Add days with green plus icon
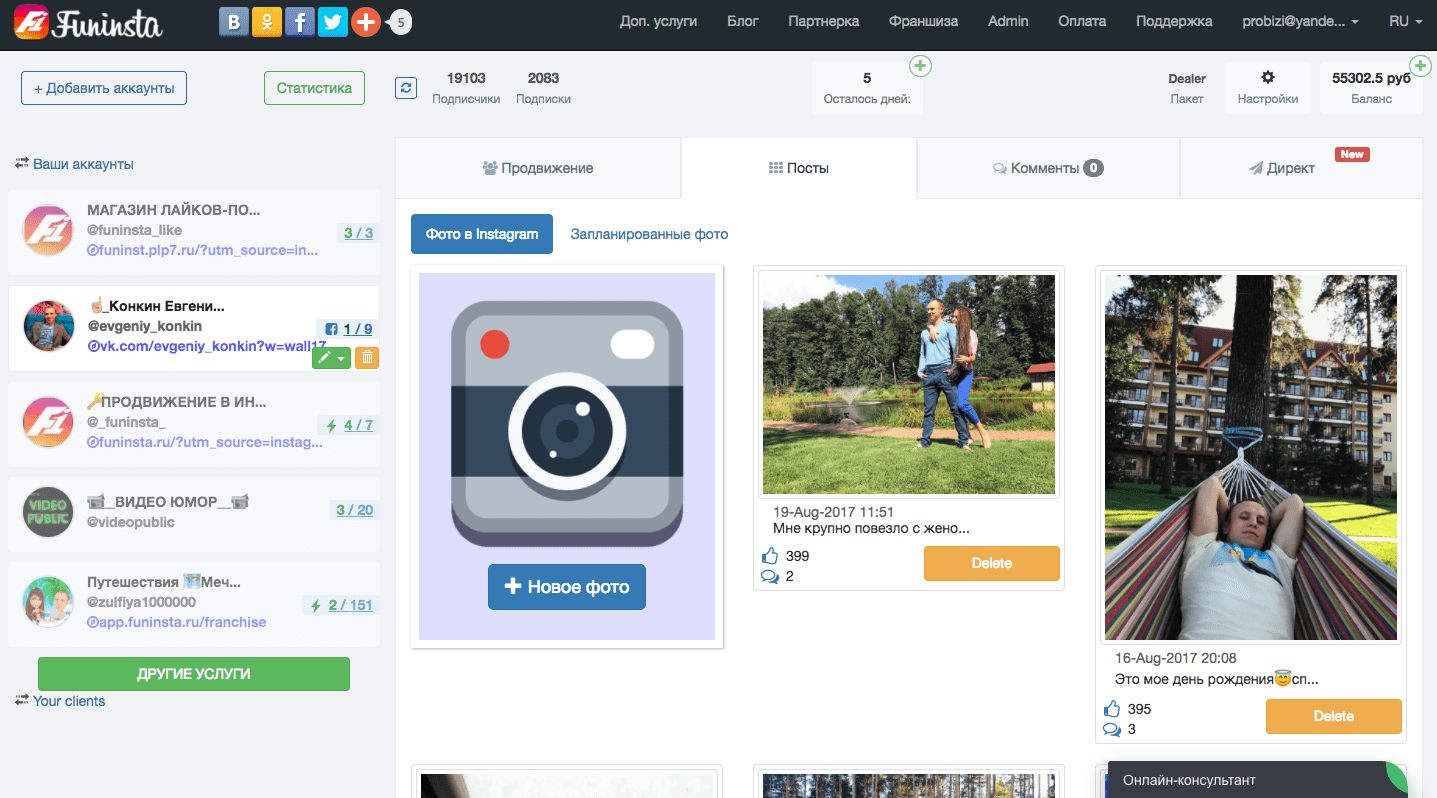Viewport: 1437px width, 798px height. (920, 67)
